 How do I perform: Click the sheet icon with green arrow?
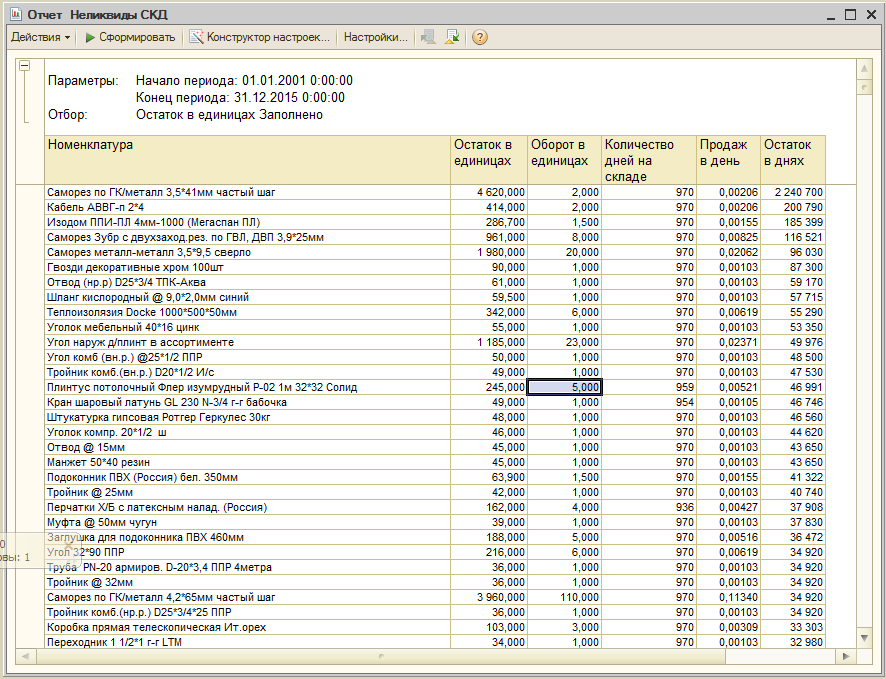click(x=452, y=37)
